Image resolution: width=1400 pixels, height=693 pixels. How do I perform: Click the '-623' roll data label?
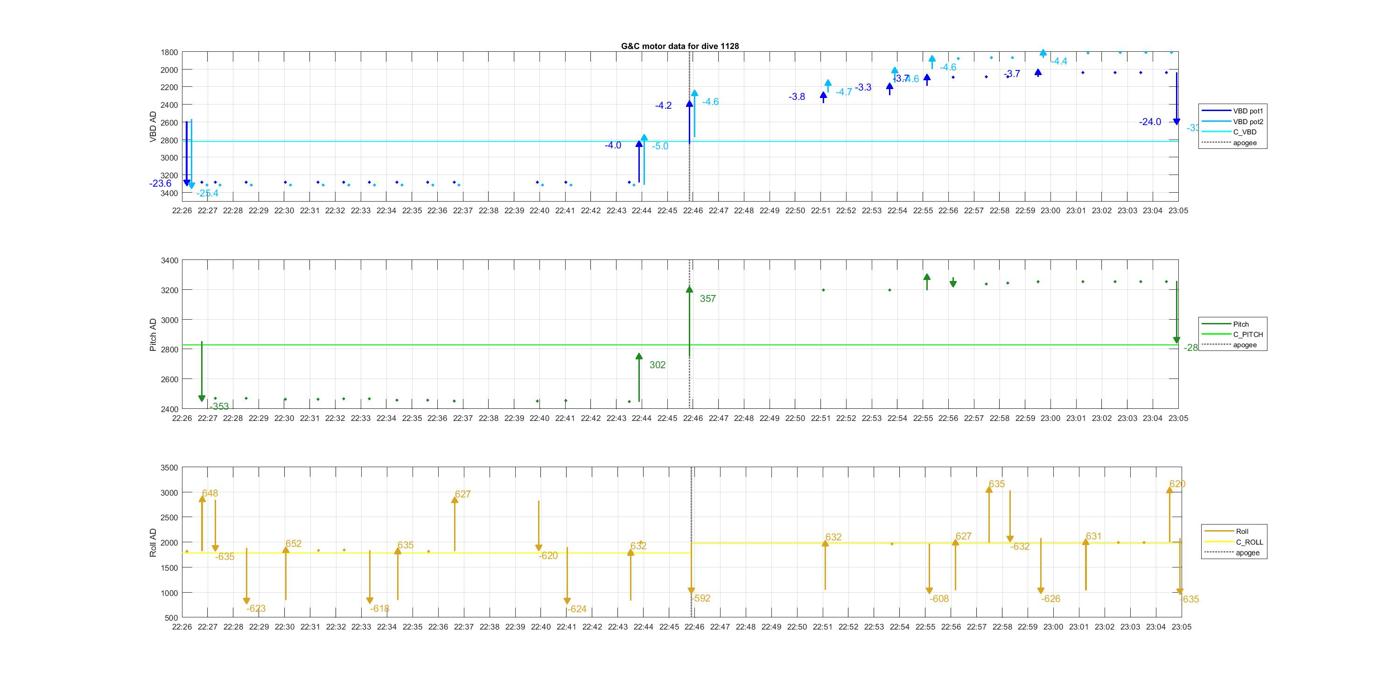(x=256, y=609)
